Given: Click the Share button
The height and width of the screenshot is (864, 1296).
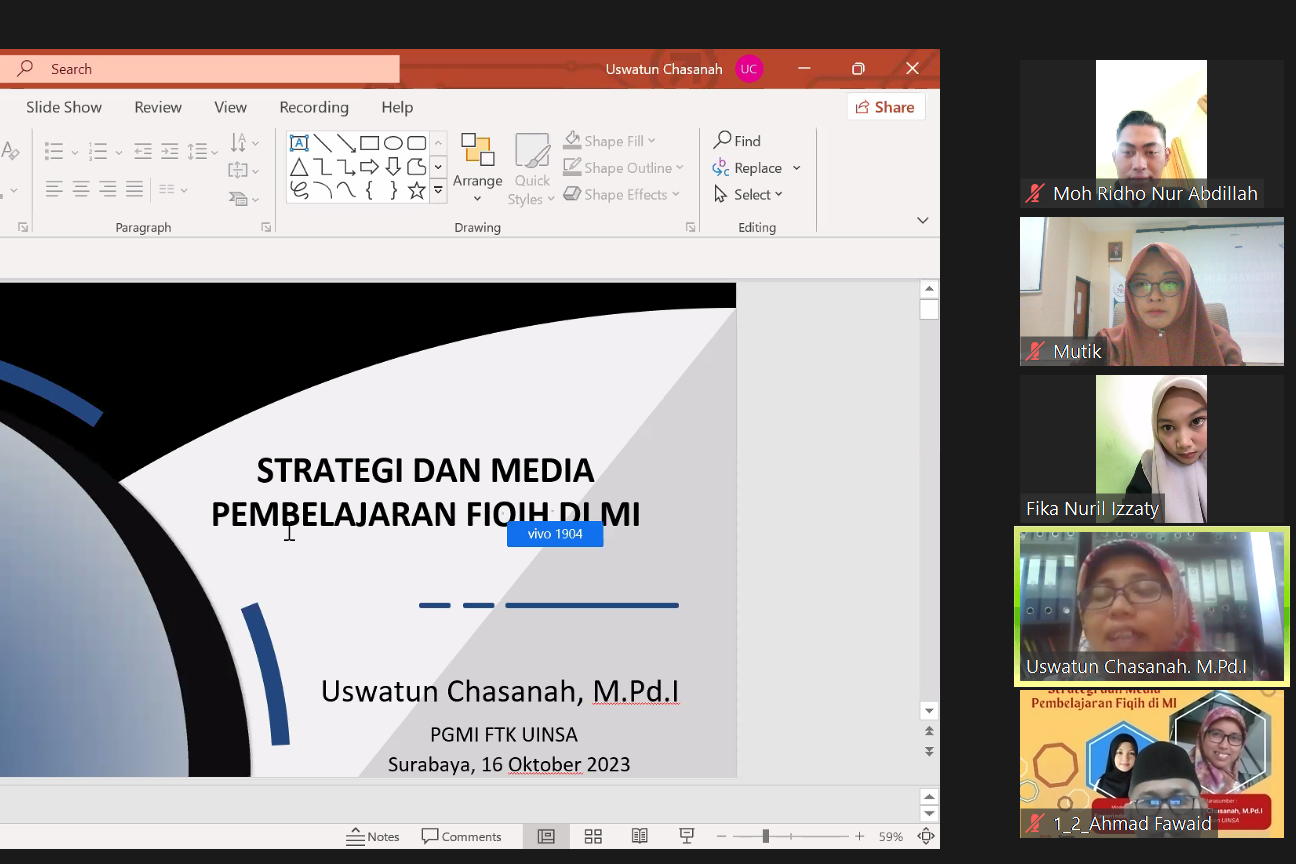Looking at the screenshot, I should (x=886, y=107).
